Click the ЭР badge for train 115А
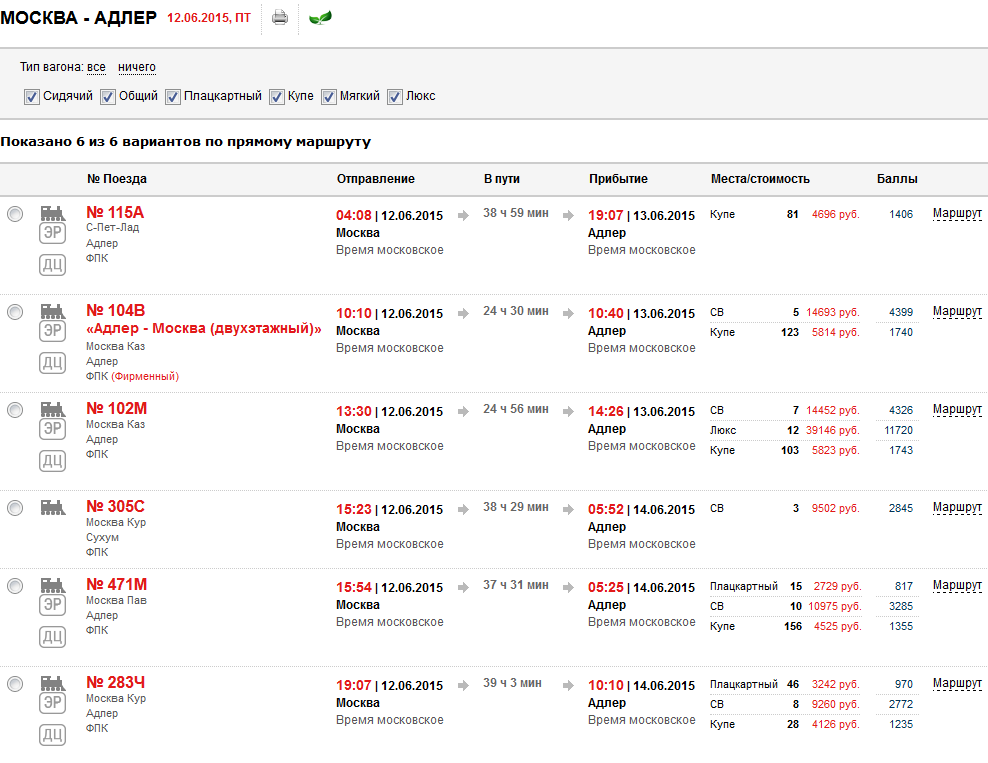The image size is (988, 763). point(52,234)
